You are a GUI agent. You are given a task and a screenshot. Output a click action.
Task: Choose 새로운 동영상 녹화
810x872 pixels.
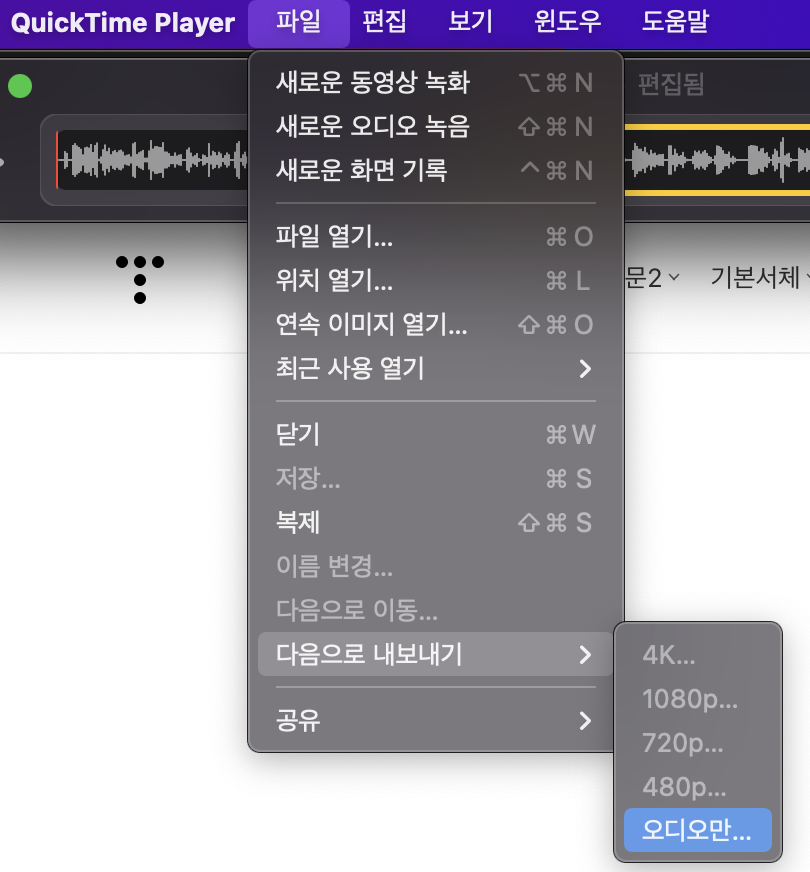click(x=435, y=83)
